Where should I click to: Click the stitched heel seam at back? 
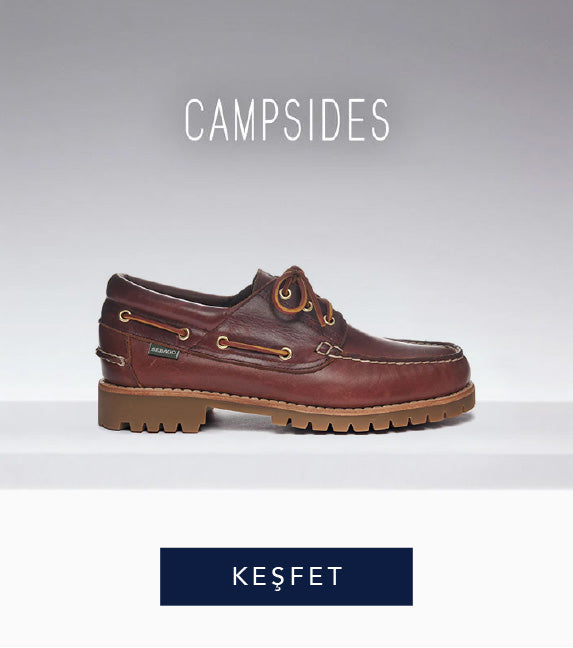coord(111,357)
